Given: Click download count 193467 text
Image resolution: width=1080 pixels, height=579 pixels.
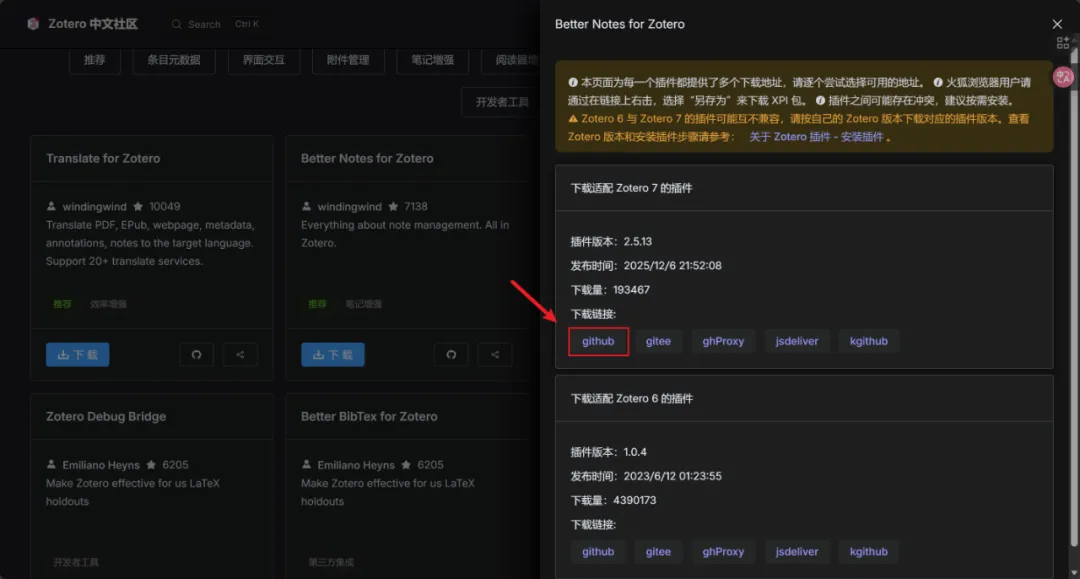Looking at the screenshot, I should click(610, 290).
